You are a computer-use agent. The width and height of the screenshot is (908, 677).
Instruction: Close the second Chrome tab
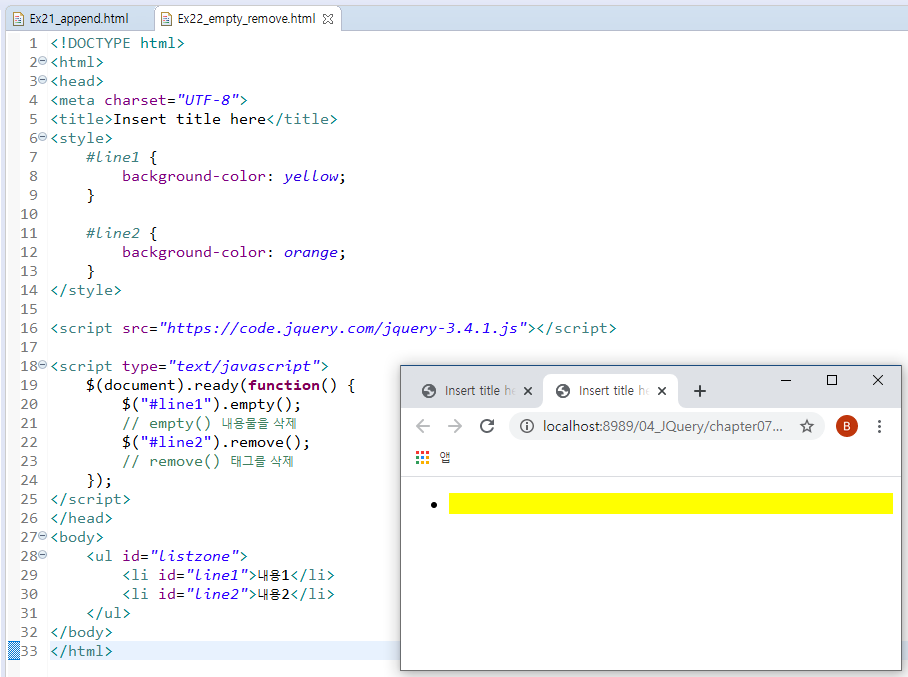coord(662,391)
